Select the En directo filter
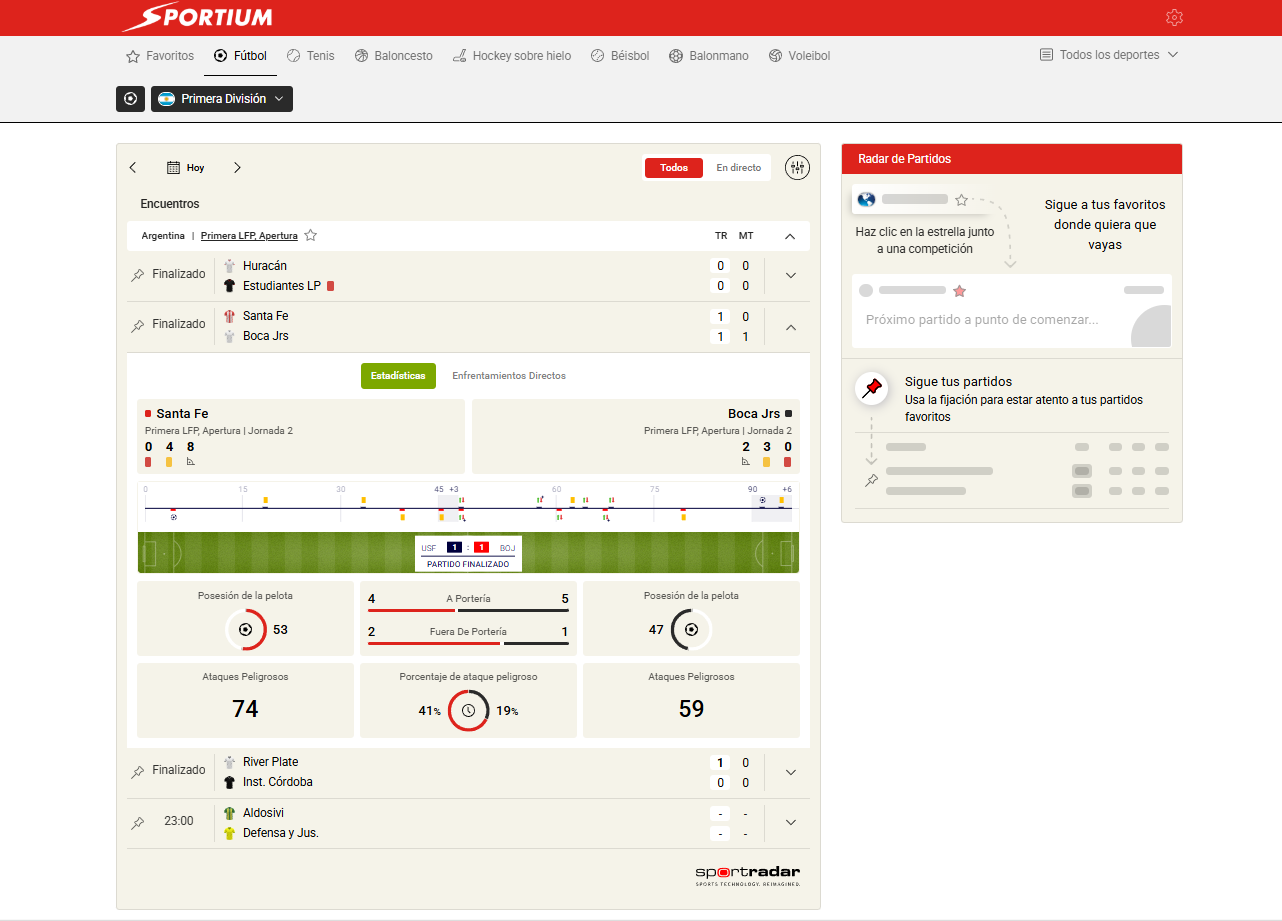Viewport: 1282px width, 921px height. click(x=738, y=168)
